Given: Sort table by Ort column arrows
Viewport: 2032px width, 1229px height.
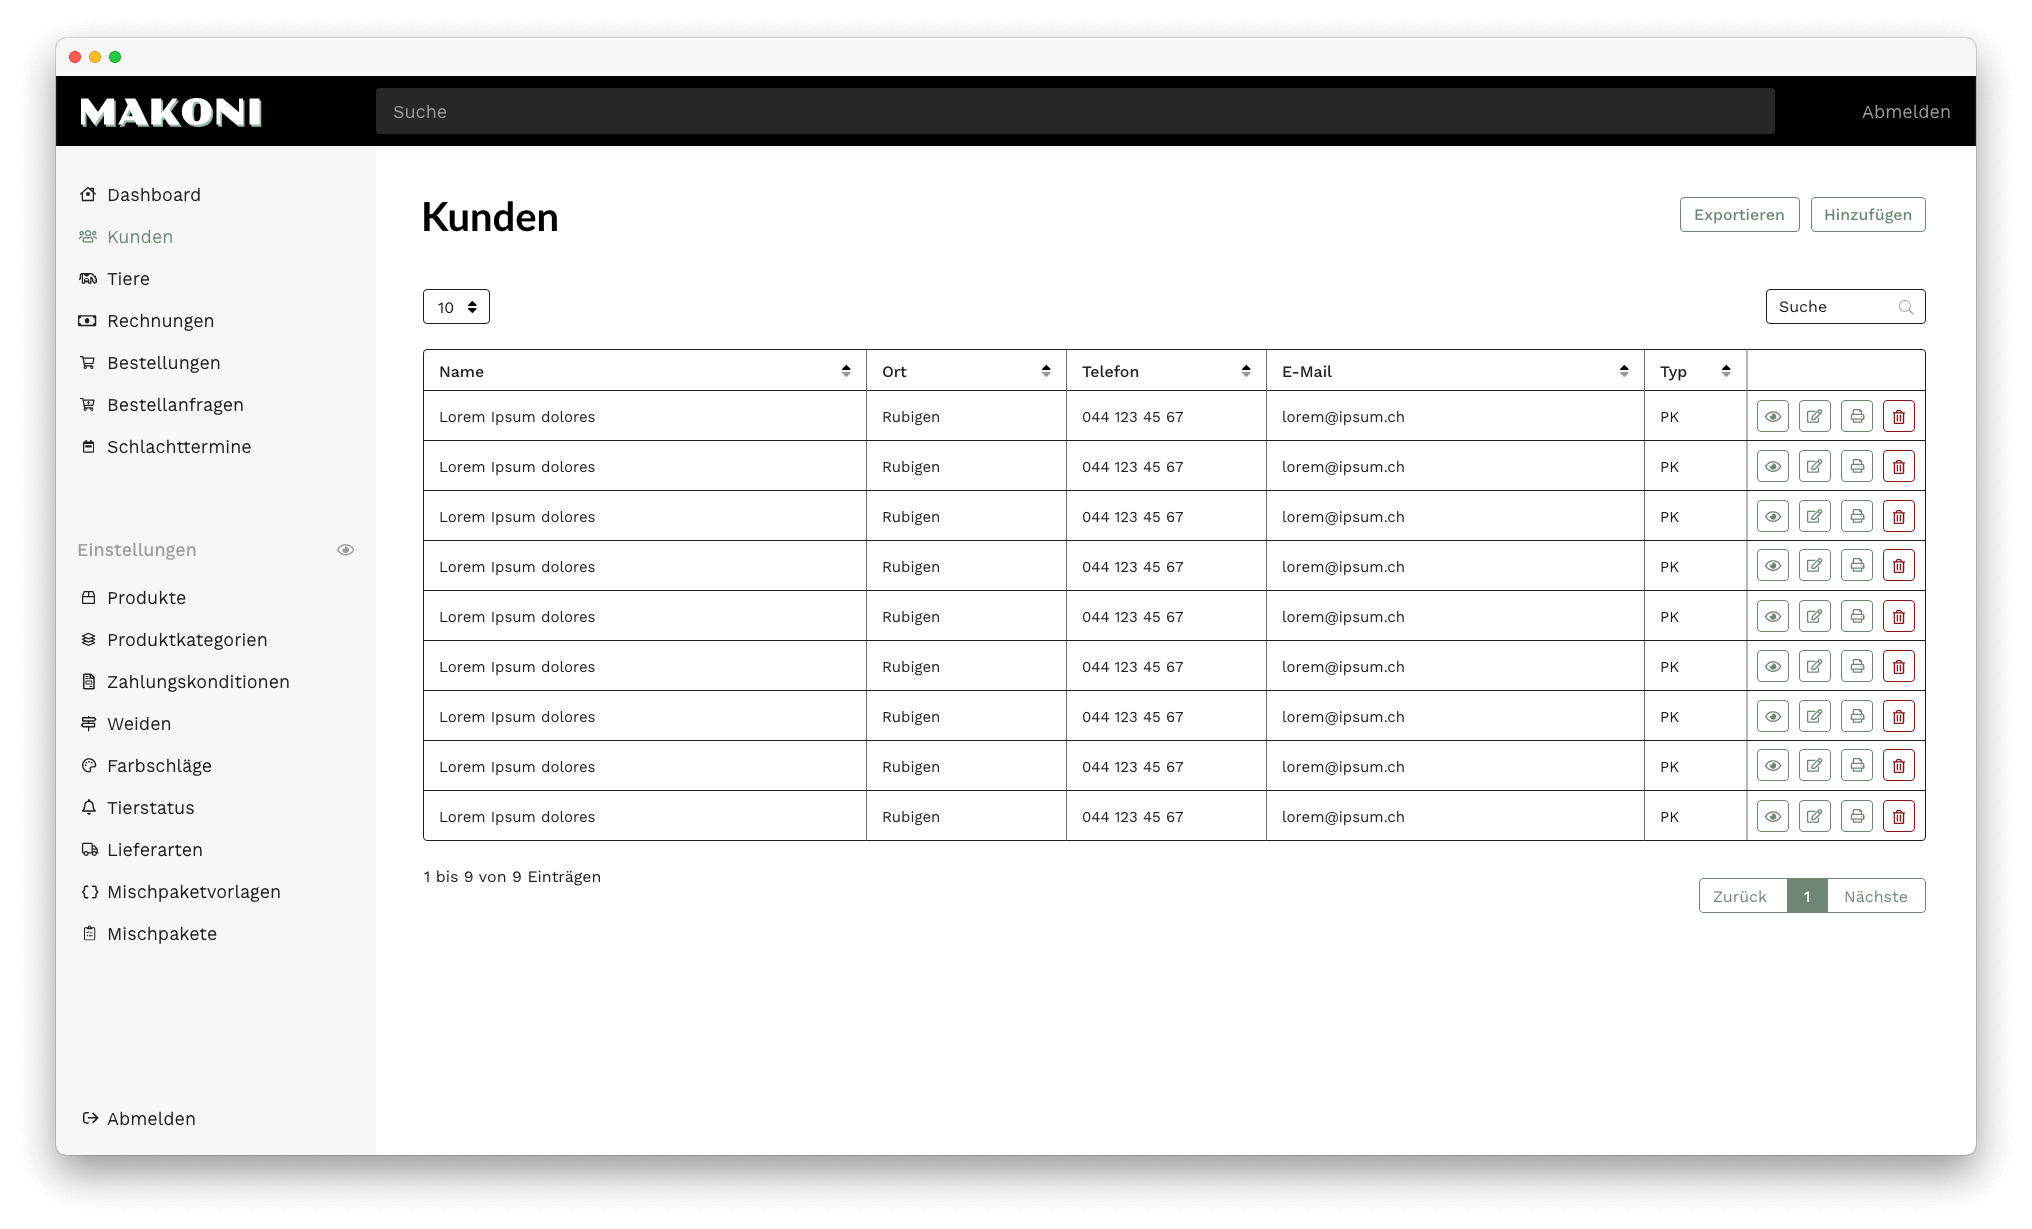Looking at the screenshot, I should (x=1046, y=371).
